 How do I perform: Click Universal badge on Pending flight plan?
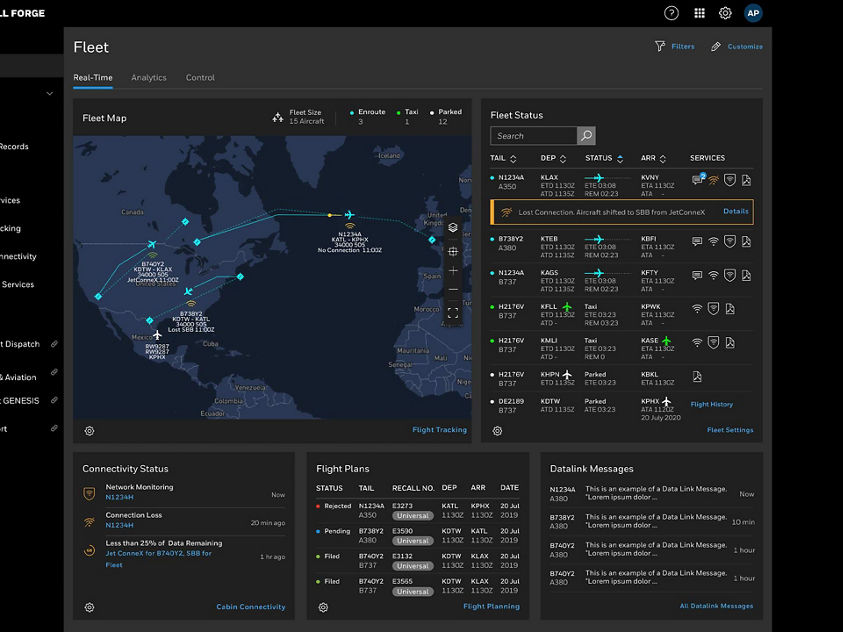point(412,541)
